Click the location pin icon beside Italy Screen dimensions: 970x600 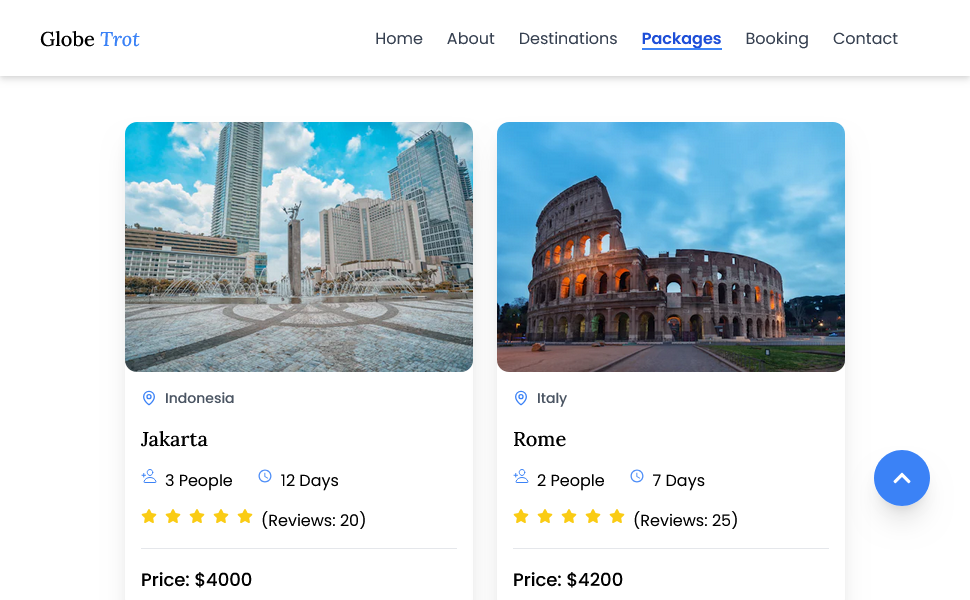coord(521,398)
